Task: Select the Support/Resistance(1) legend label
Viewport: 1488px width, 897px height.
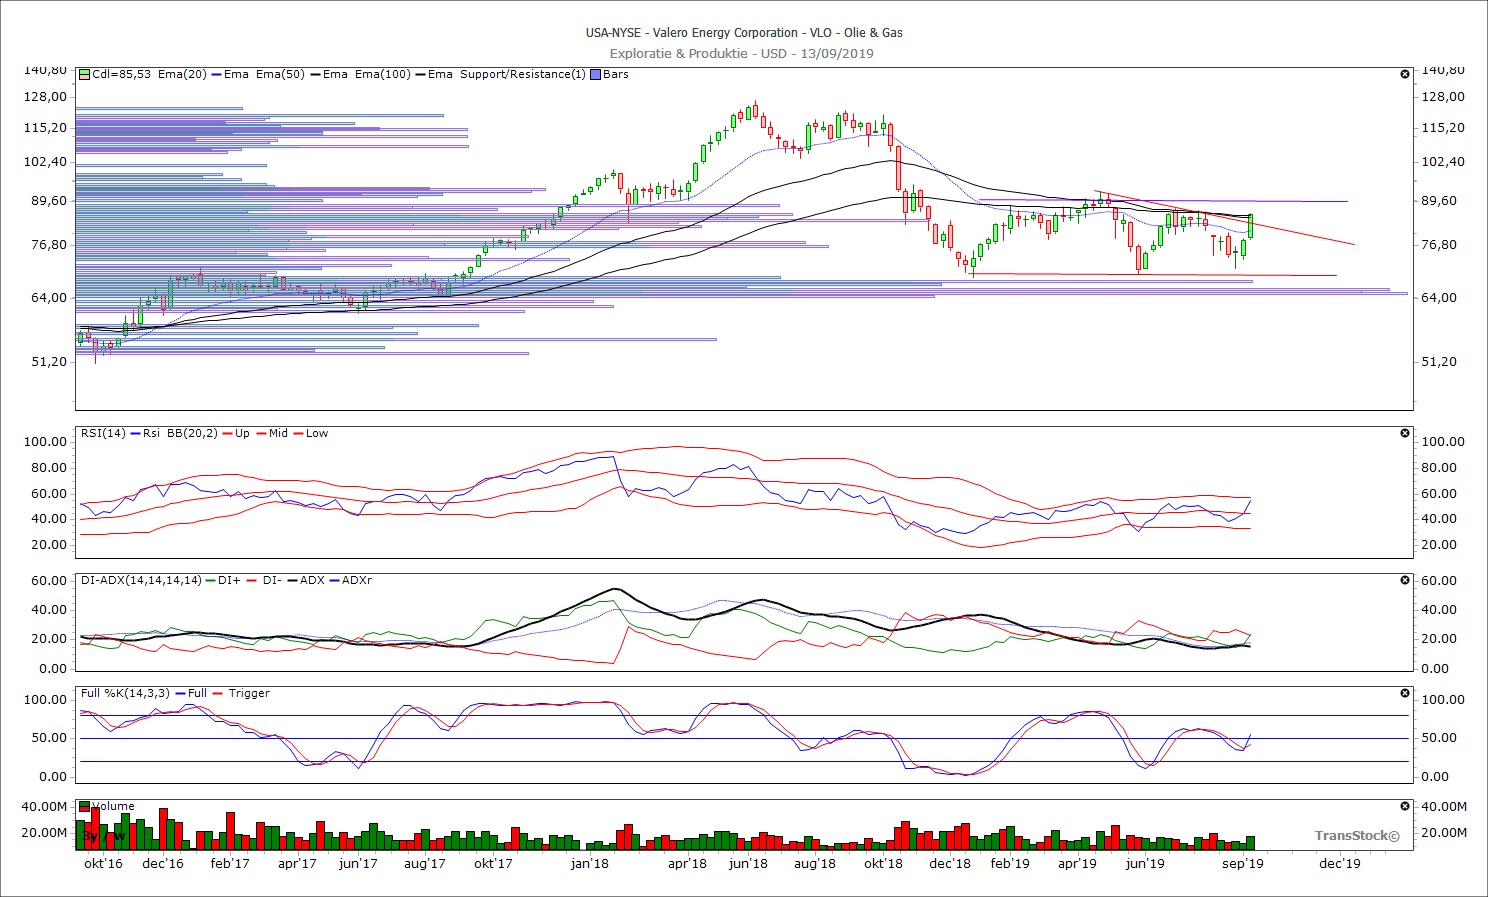Action: pos(523,74)
